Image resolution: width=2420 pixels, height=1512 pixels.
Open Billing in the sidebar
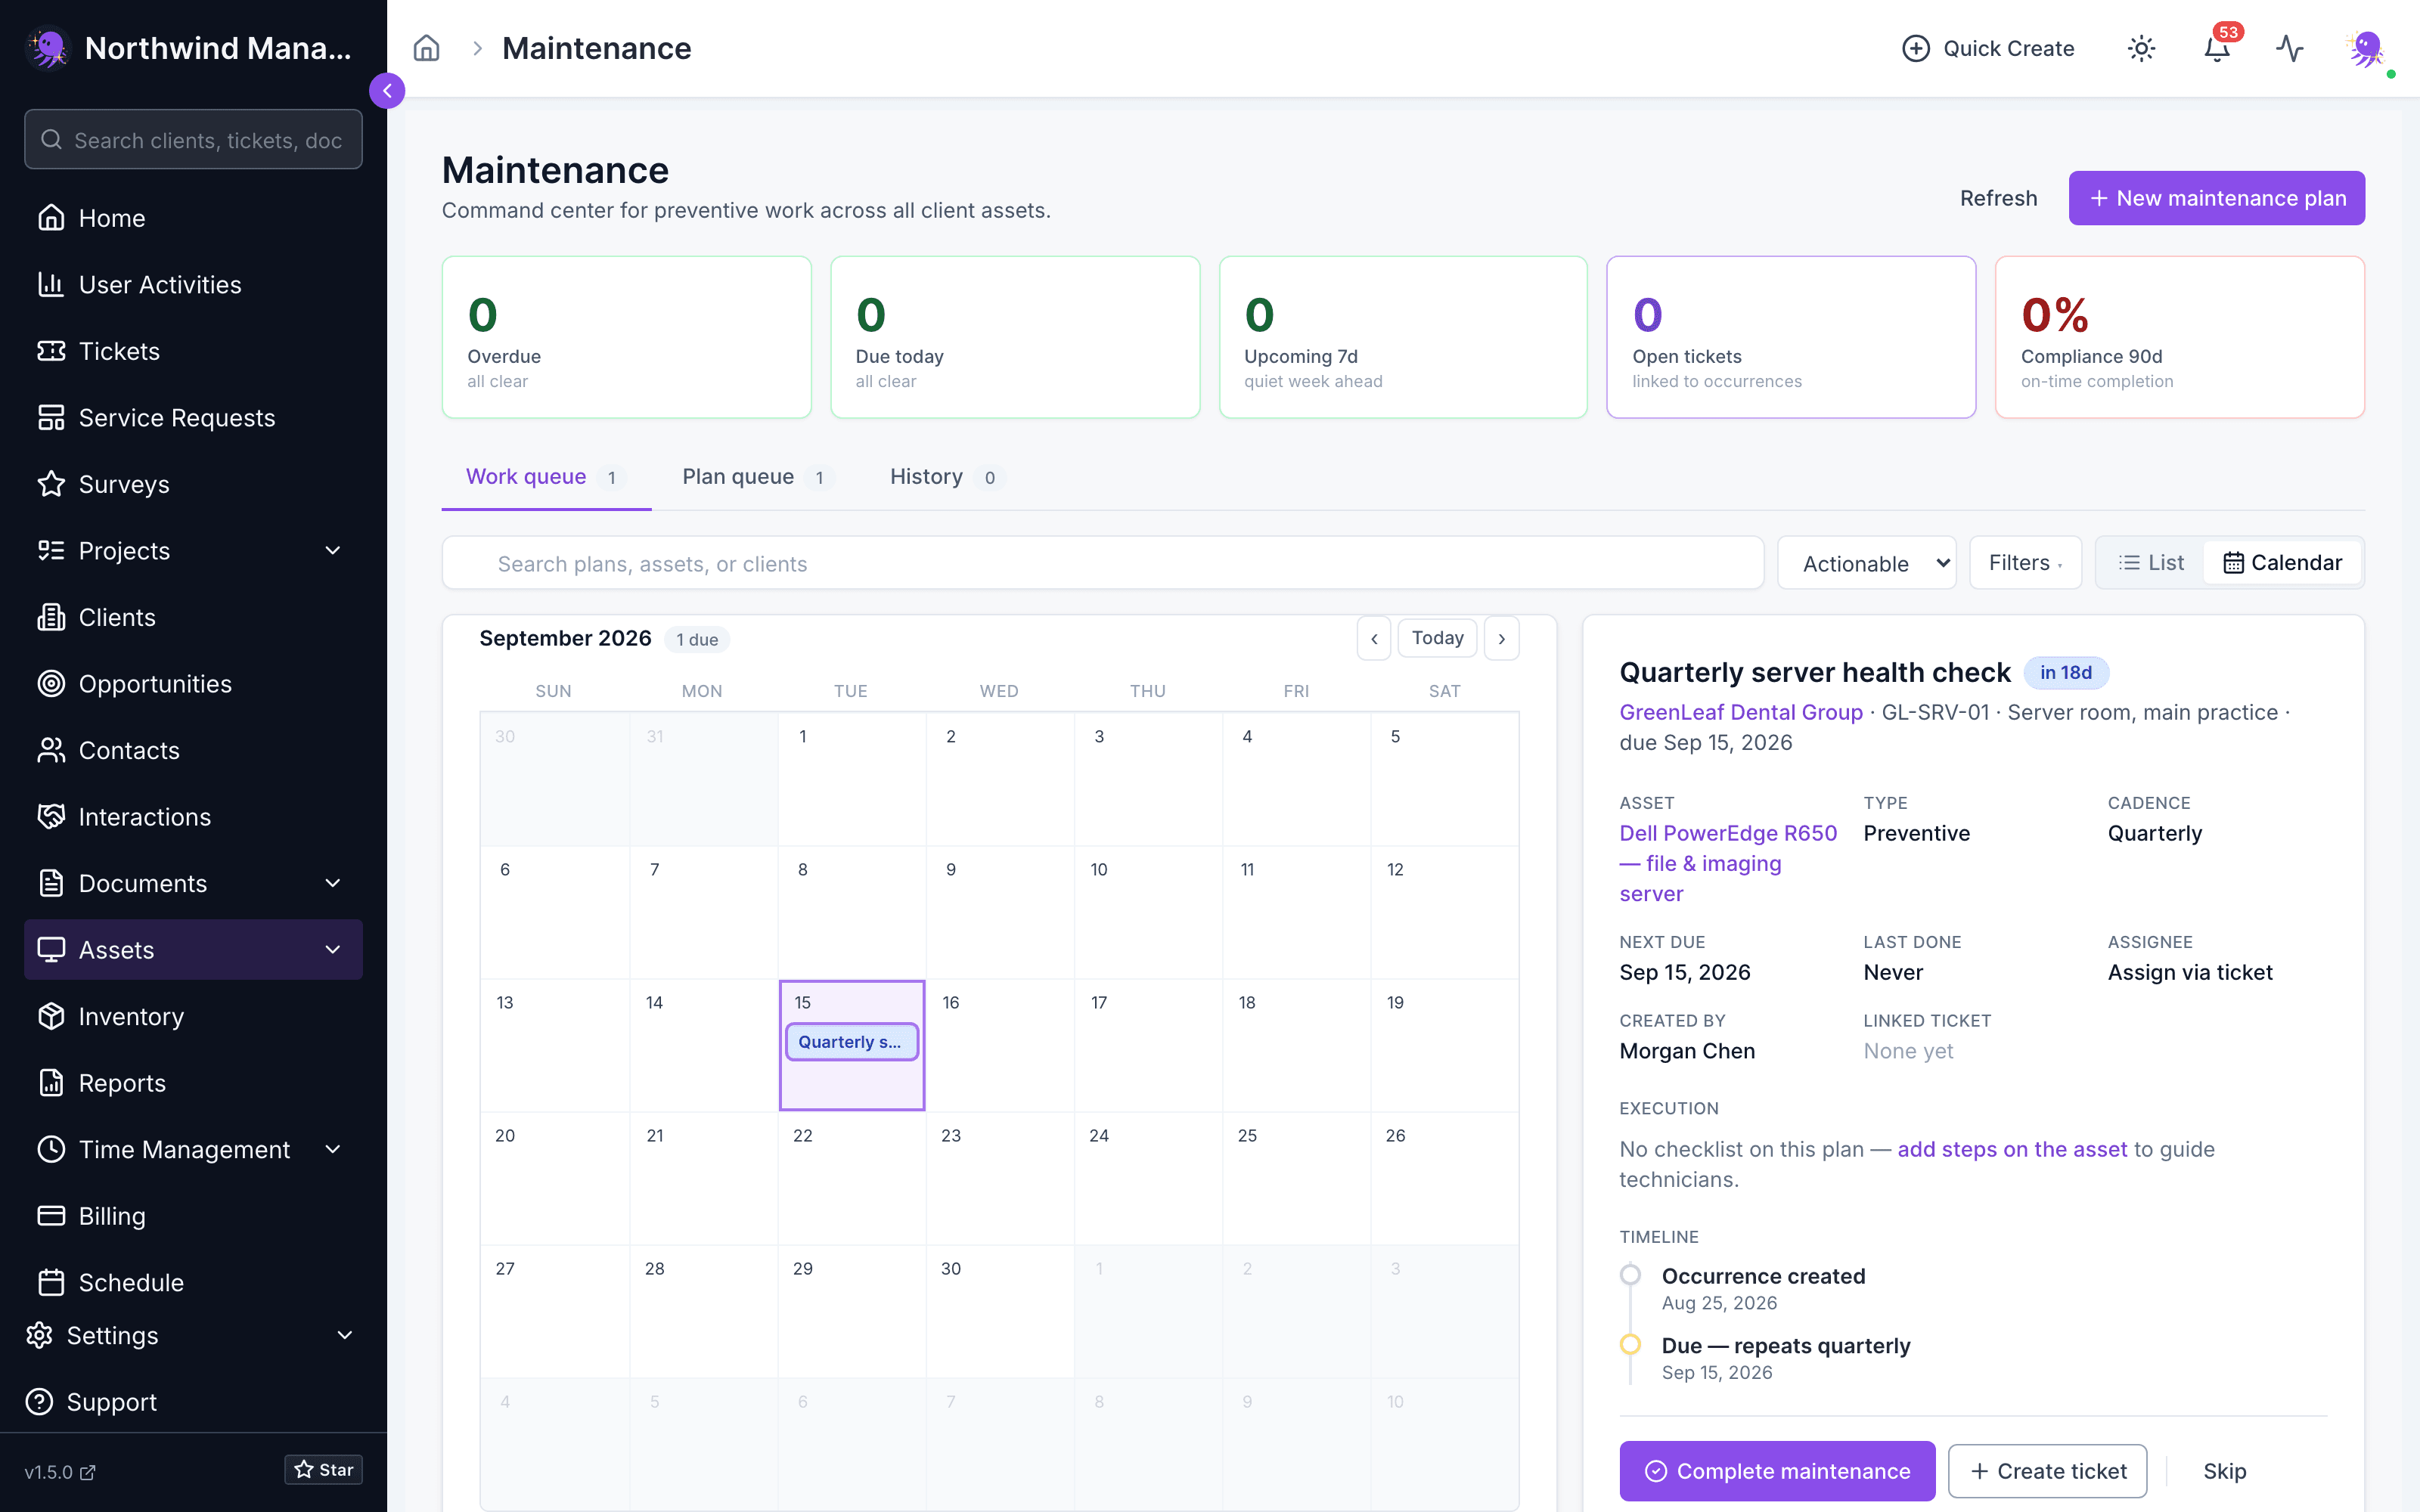coord(193,1216)
